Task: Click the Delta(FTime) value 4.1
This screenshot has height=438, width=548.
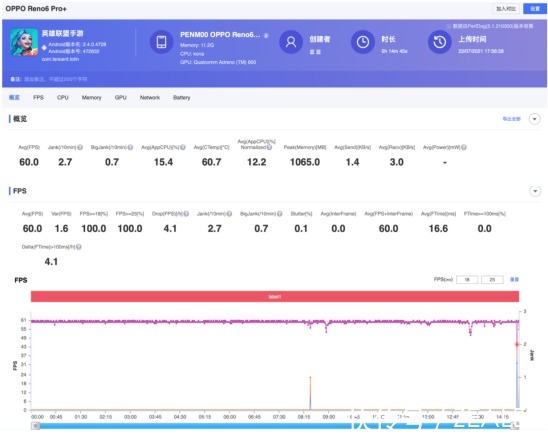Action: point(51,262)
